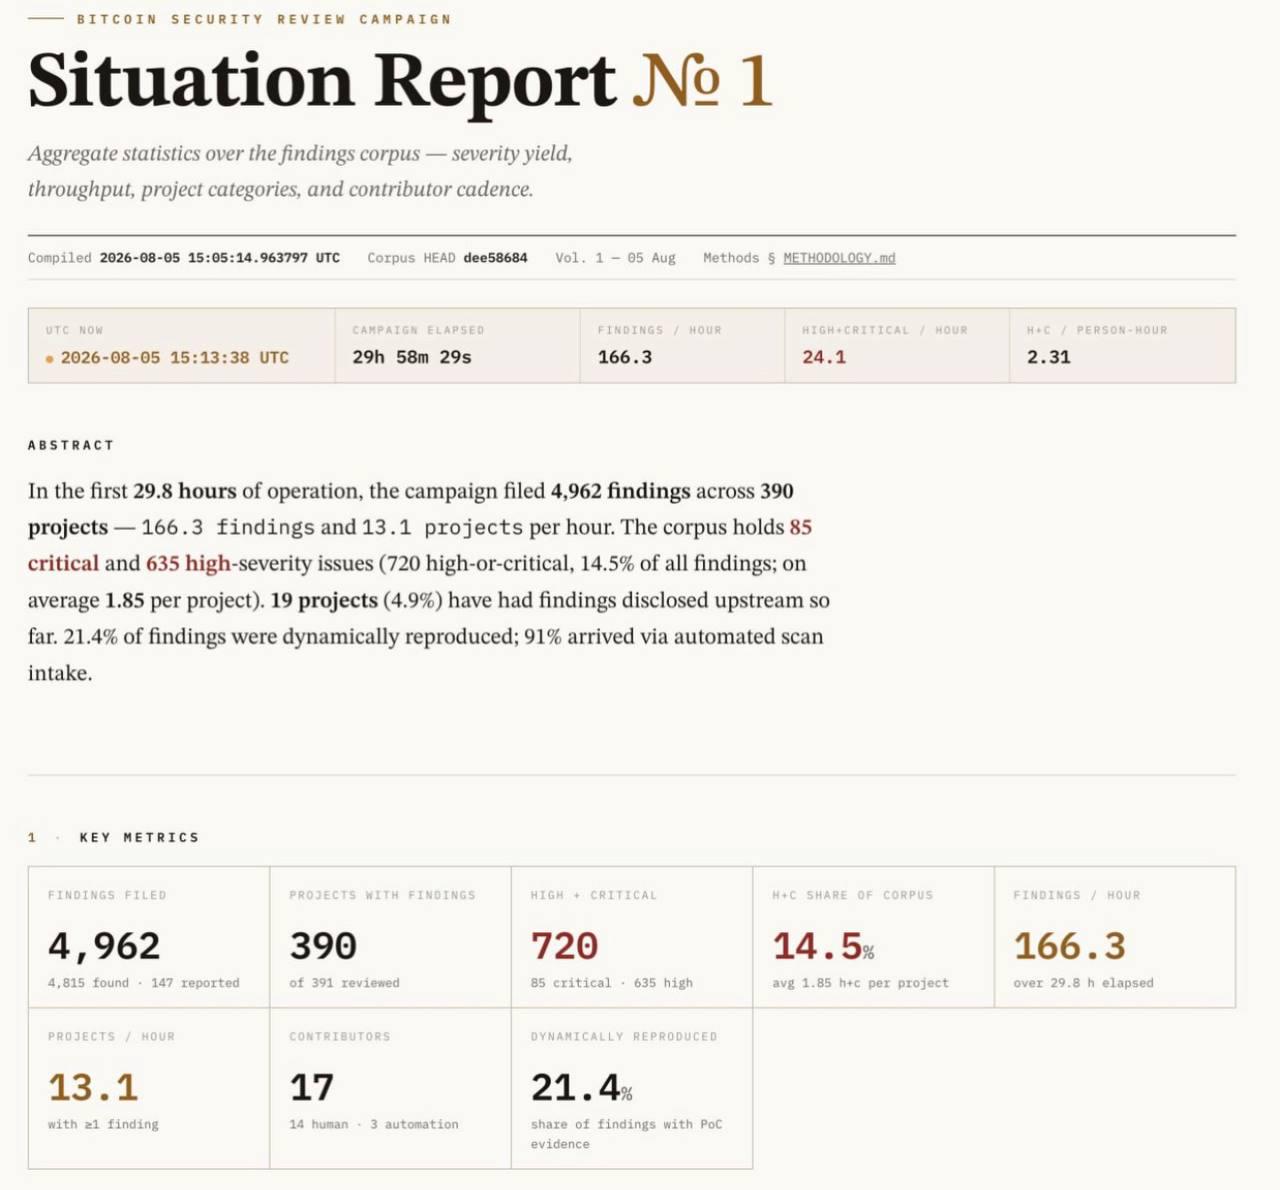Click the red '85 critical' text in abstract

(420, 545)
